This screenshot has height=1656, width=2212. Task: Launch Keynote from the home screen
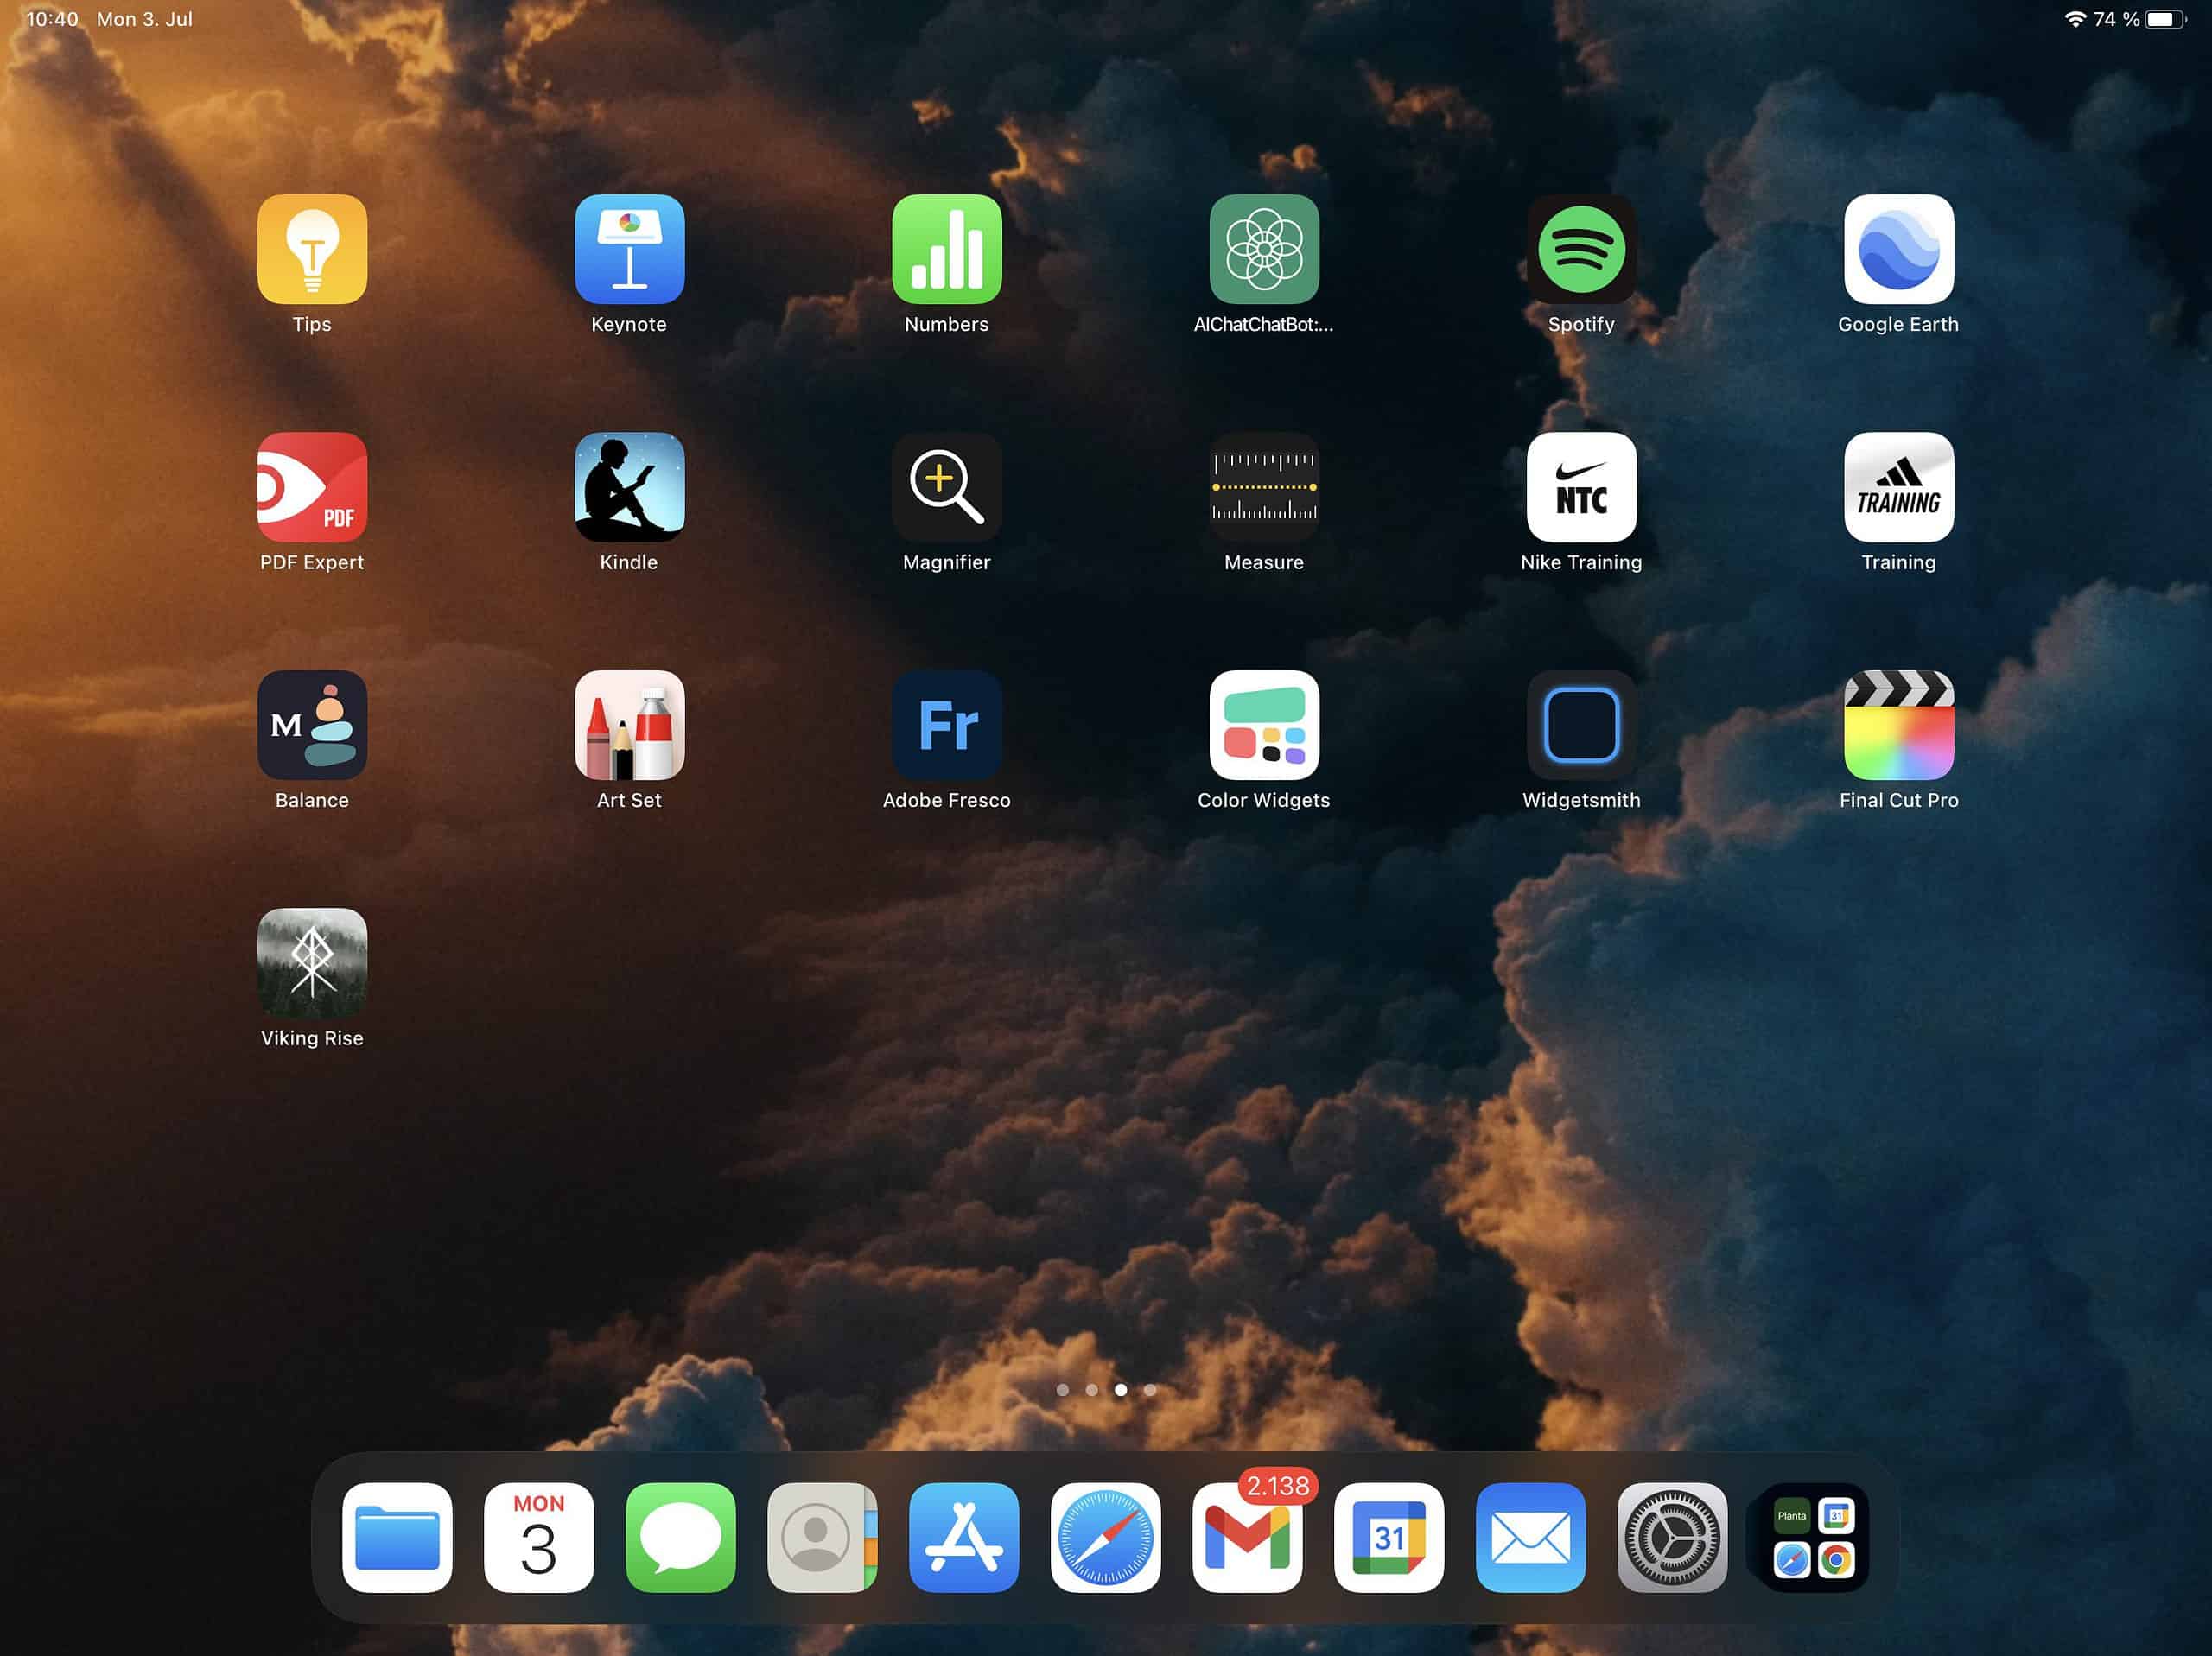point(629,249)
